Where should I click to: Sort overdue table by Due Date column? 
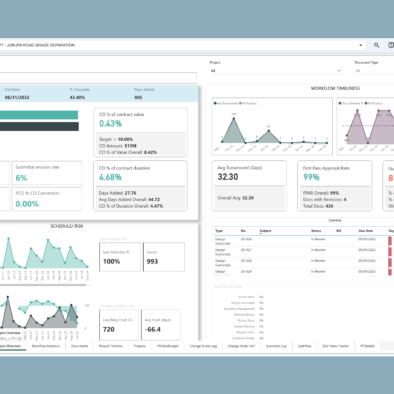pos(366,231)
